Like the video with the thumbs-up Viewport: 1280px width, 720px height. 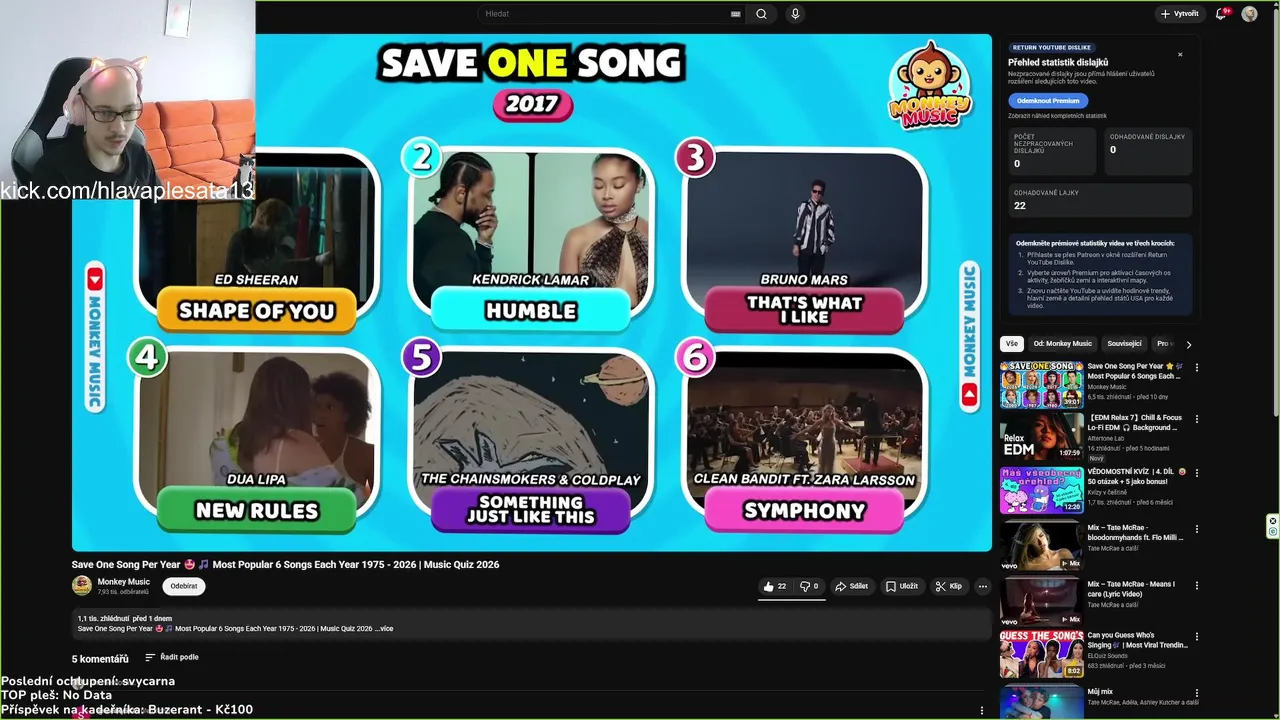point(774,586)
